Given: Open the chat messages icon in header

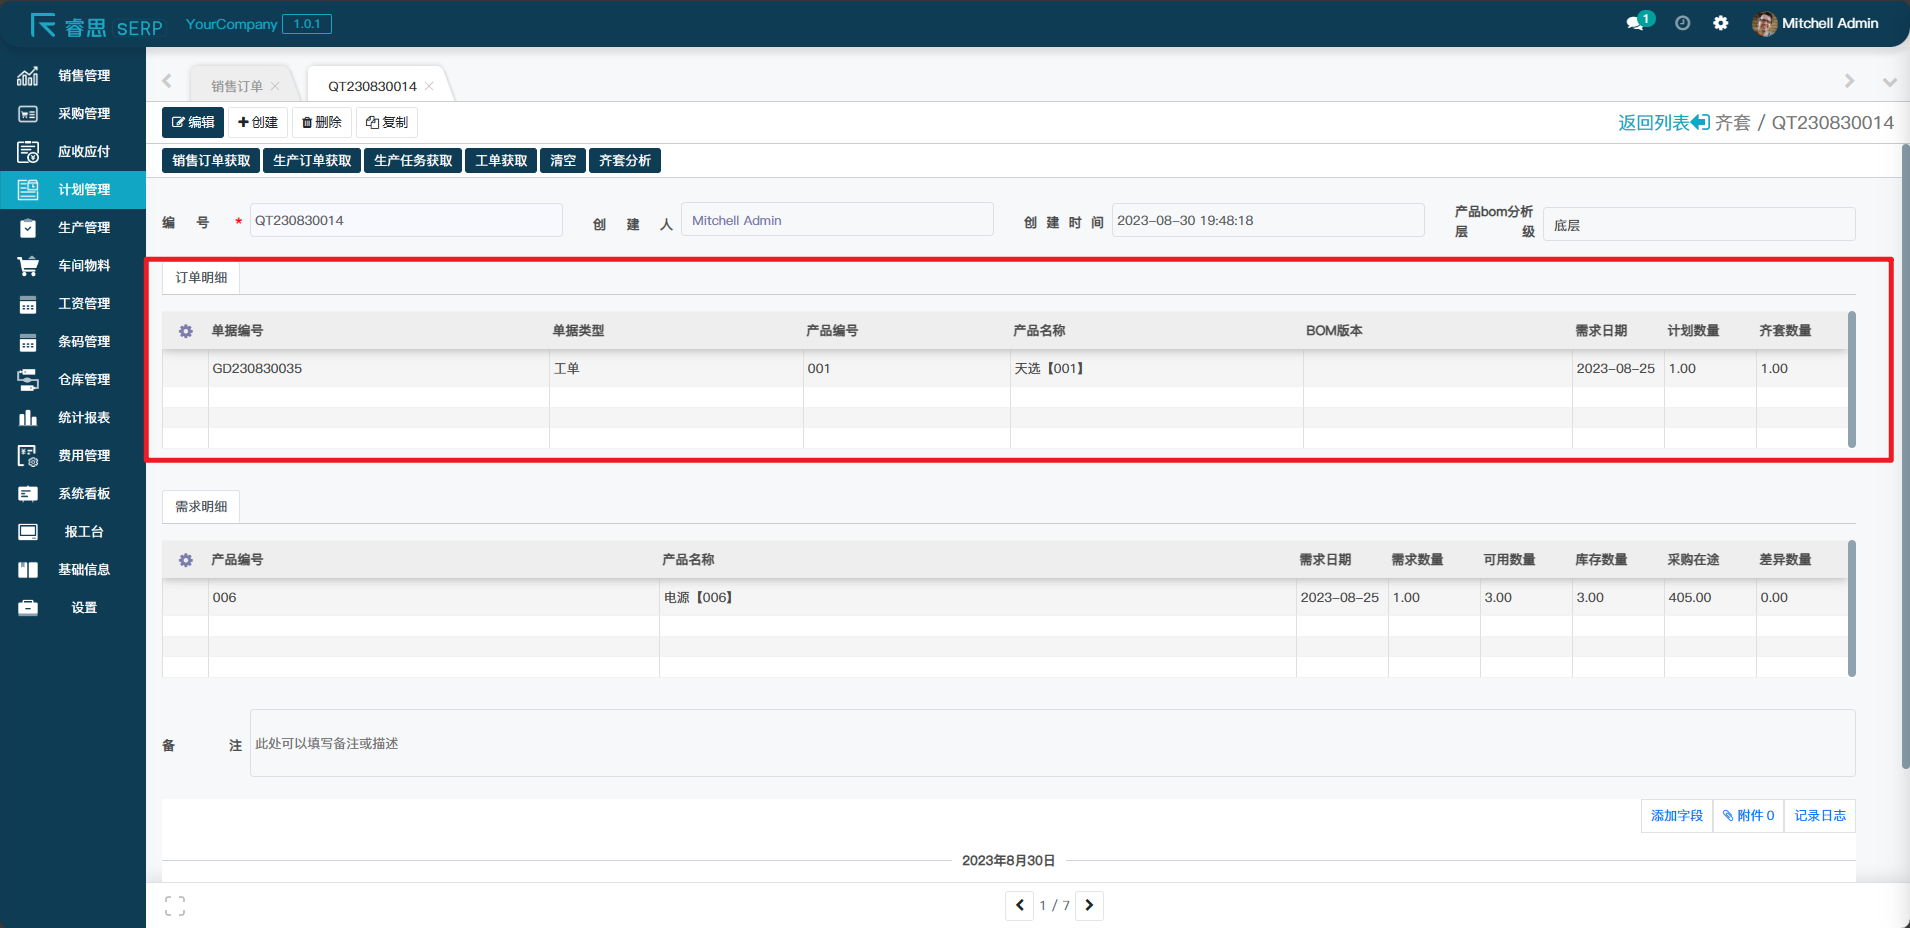Looking at the screenshot, I should tap(1636, 23).
